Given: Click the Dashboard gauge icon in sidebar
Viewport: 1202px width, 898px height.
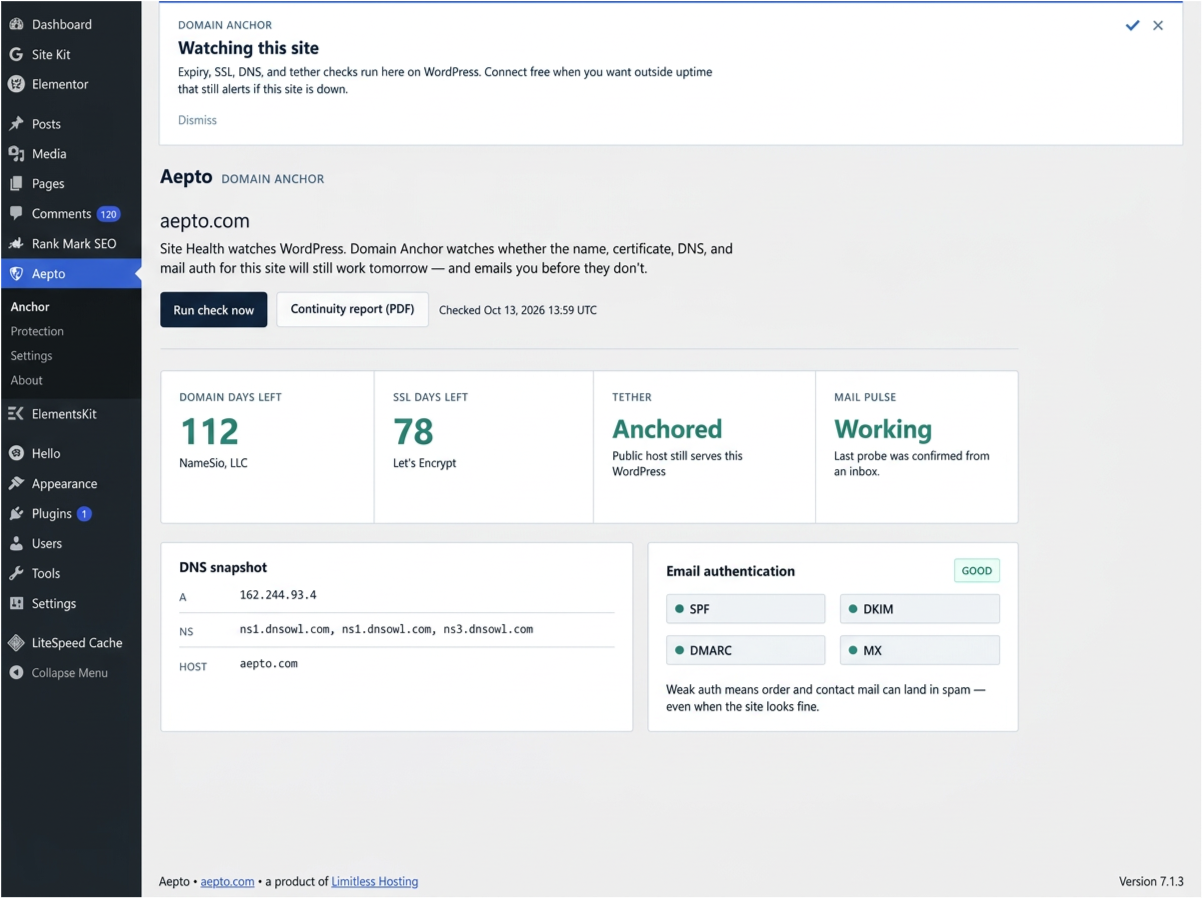Looking at the screenshot, I should click(16, 24).
